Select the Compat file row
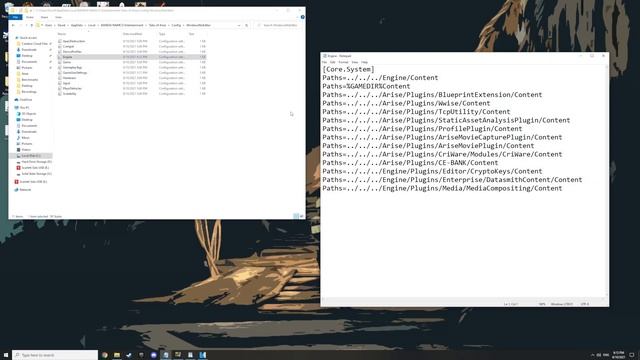This screenshot has width=640, height=360. (x=131, y=47)
